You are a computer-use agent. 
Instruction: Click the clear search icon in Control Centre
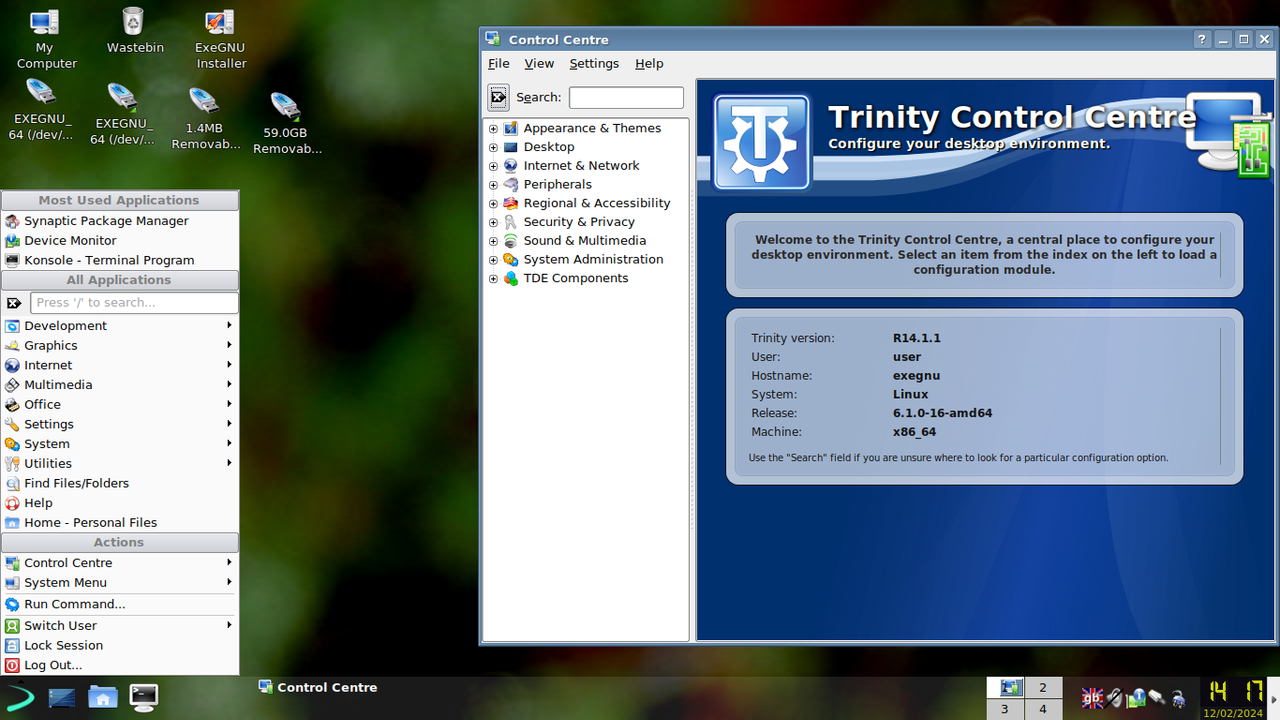498,97
